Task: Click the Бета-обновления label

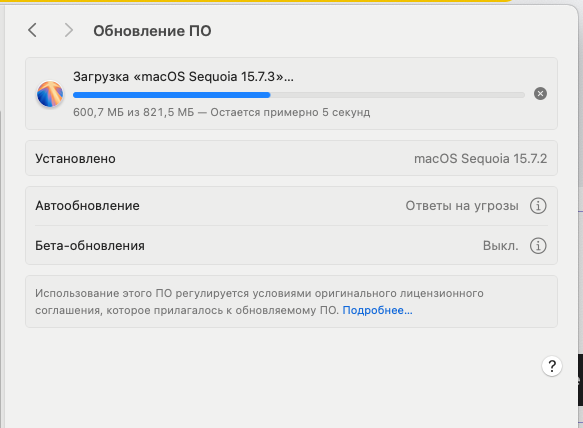Action: tap(90, 246)
